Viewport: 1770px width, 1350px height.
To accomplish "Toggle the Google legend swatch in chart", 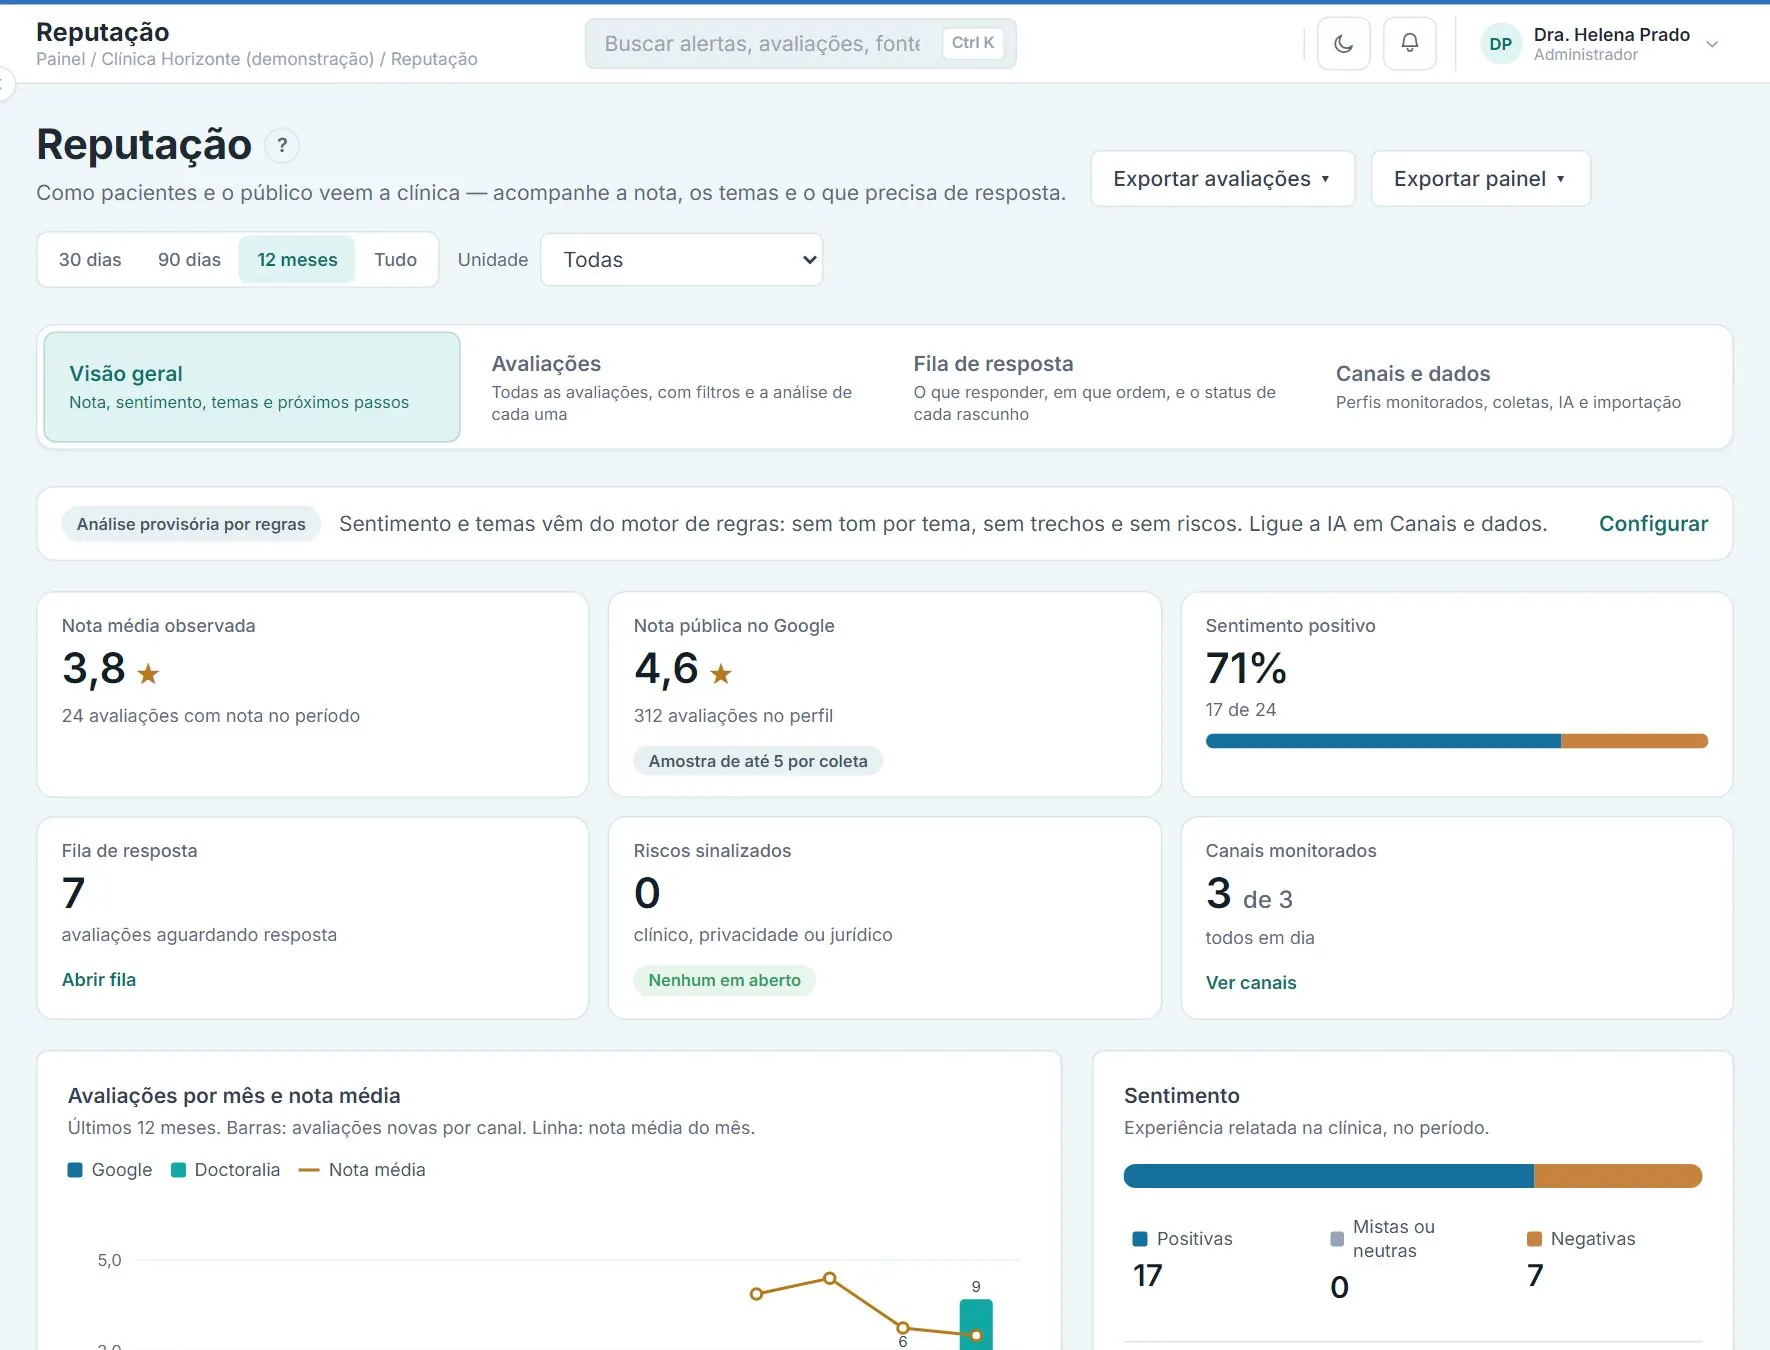I will 75,1170.
